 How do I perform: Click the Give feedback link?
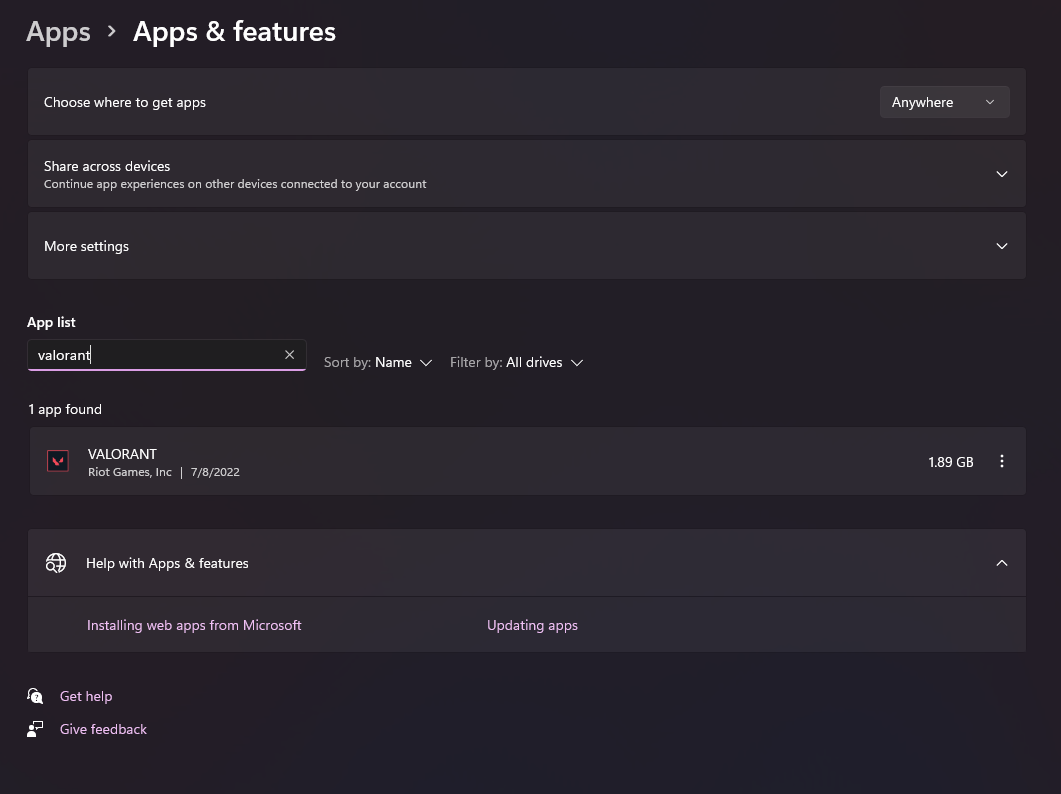[x=103, y=729]
